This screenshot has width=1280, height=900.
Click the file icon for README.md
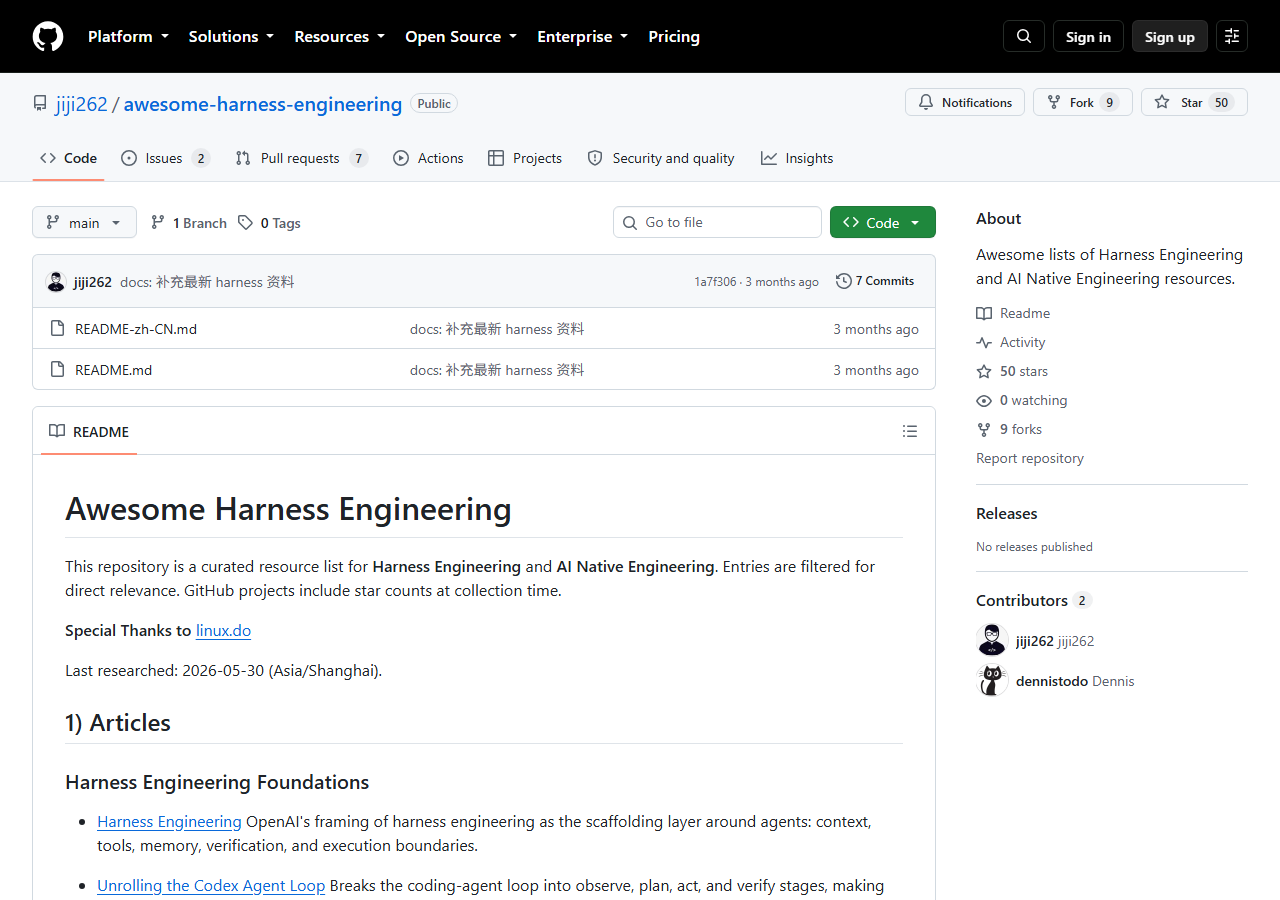pos(58,369)
